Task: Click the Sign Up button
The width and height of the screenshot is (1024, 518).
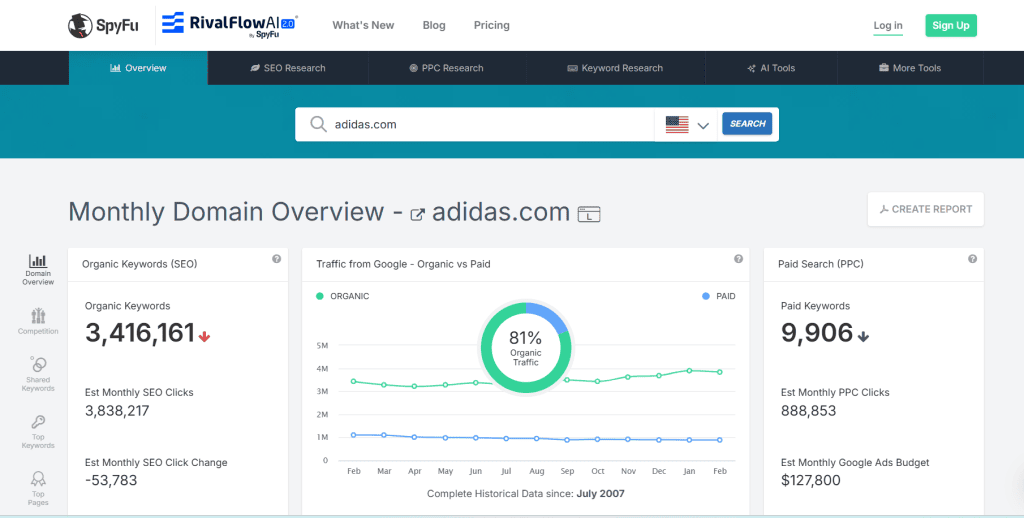Action: click(x=951, y=25)
